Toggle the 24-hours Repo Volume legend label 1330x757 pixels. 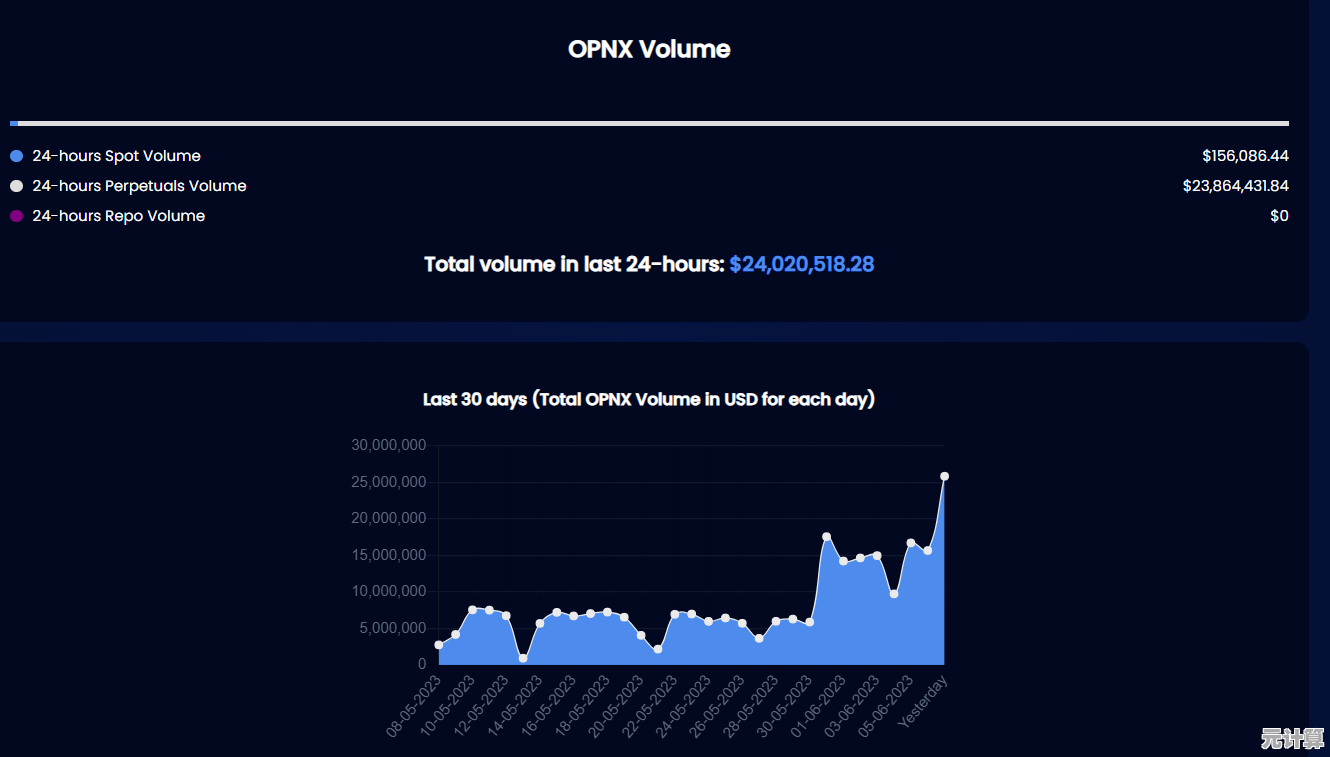point(118,216)
